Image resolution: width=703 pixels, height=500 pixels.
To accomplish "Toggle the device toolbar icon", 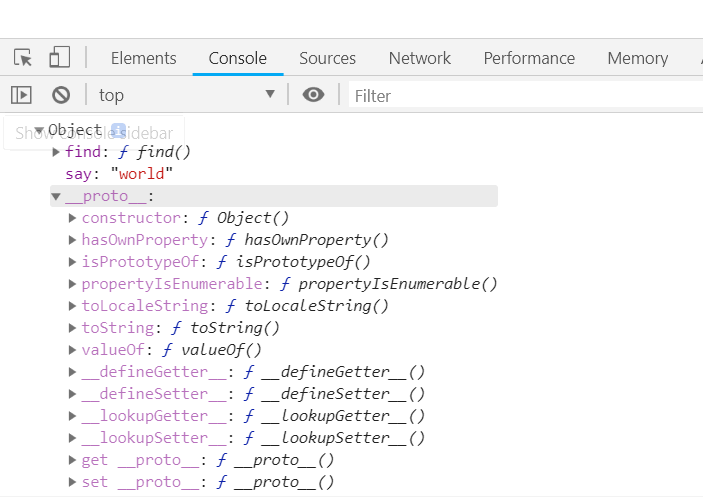I will click(x=60, y=57).
